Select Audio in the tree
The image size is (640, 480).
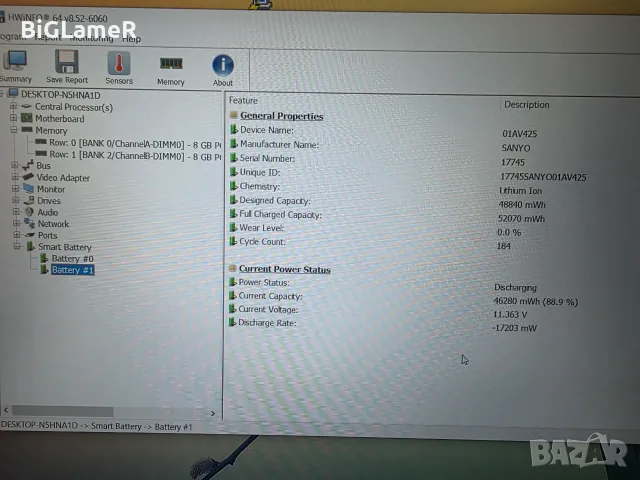tap(48, 212)
